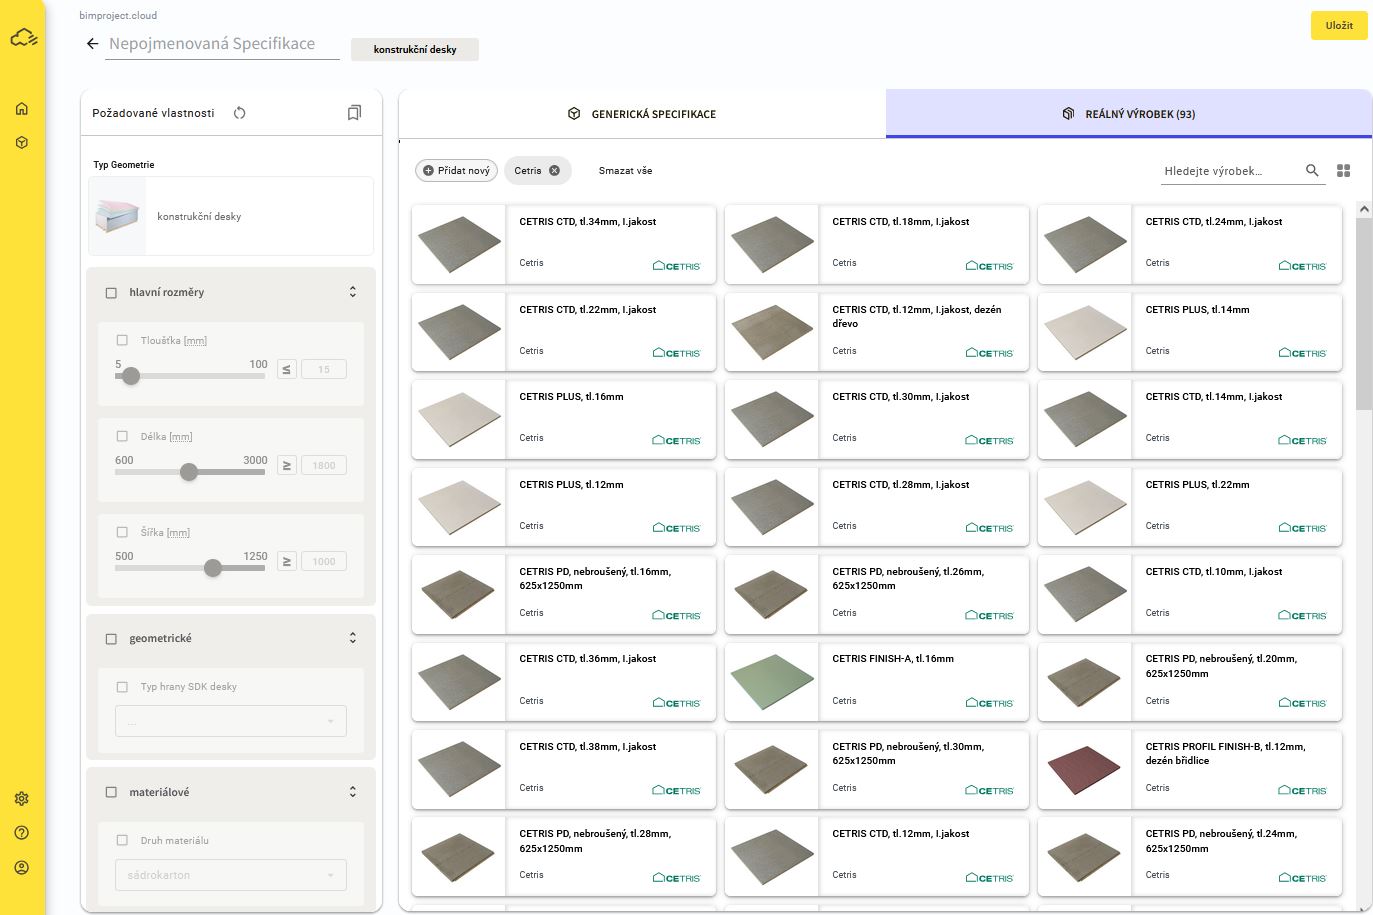Image resolution: width=1373 pixels, height=915 pixels.
Task: Select CETRIS CTD, tl.14mm, I.jakost title
Action: pyautogui.click(x=1214, y=397)
